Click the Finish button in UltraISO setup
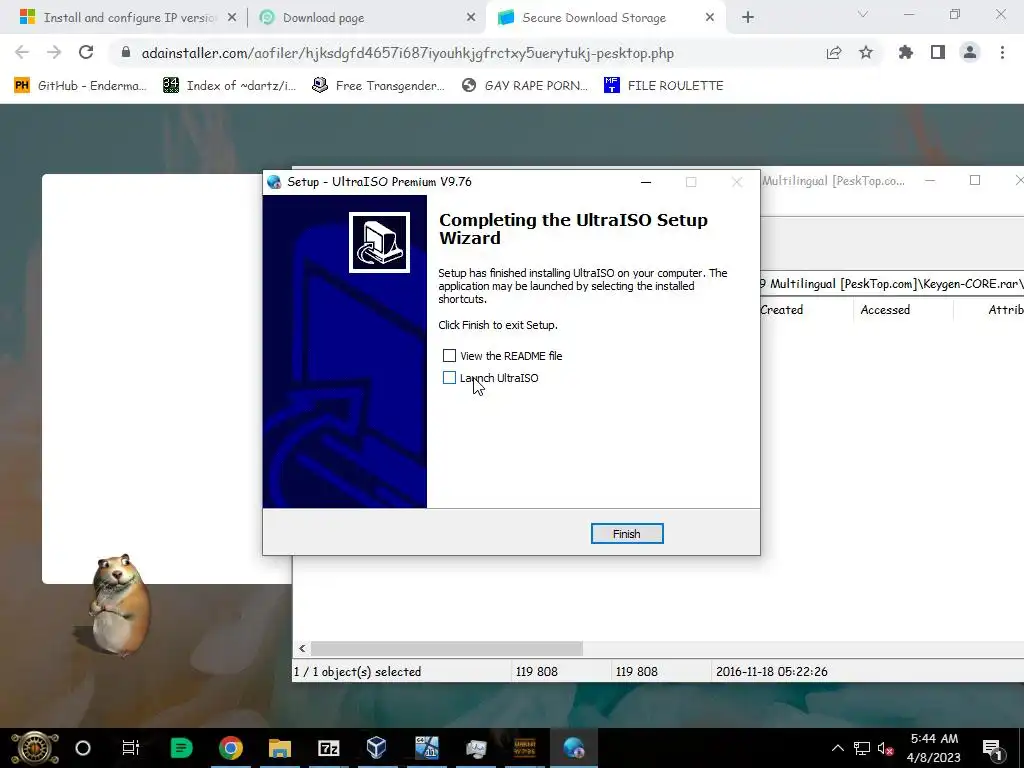The height and width of the screenshot is (768, 1024). point(627,534)
